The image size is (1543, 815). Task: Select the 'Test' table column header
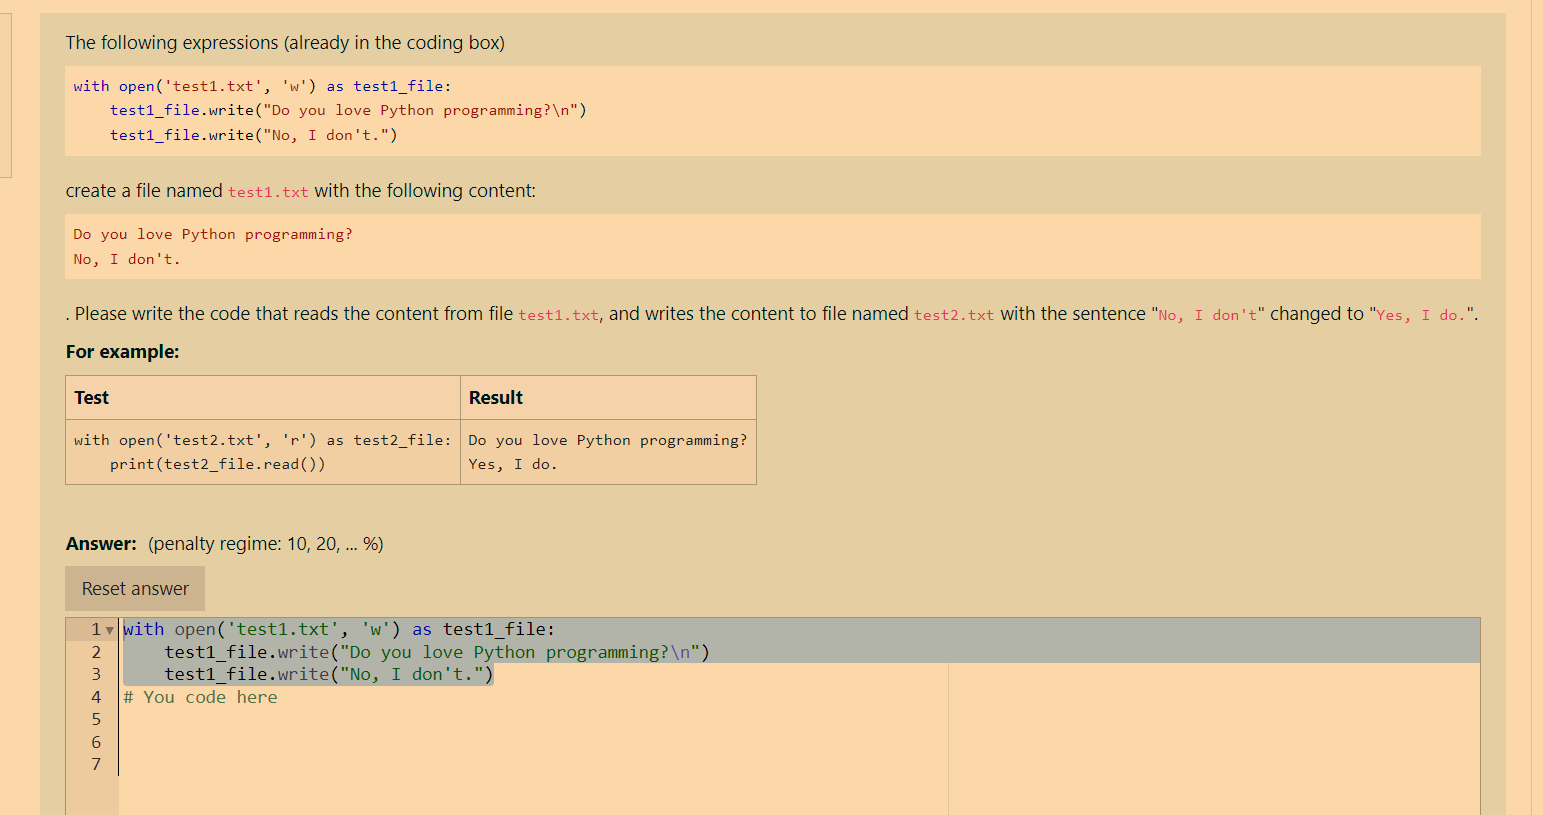pyautogui.click(x=91, y=397)
